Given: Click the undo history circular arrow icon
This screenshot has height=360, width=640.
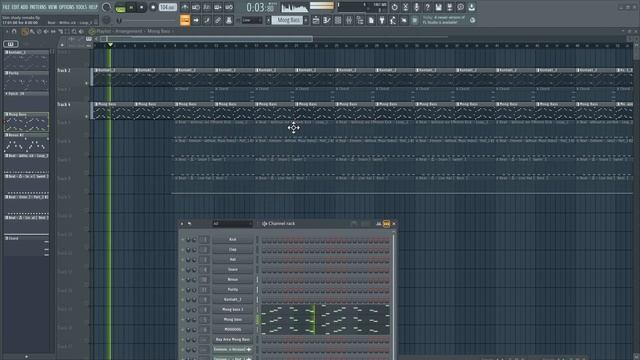Looking at the screenshot, I should [x=394, y=7].
